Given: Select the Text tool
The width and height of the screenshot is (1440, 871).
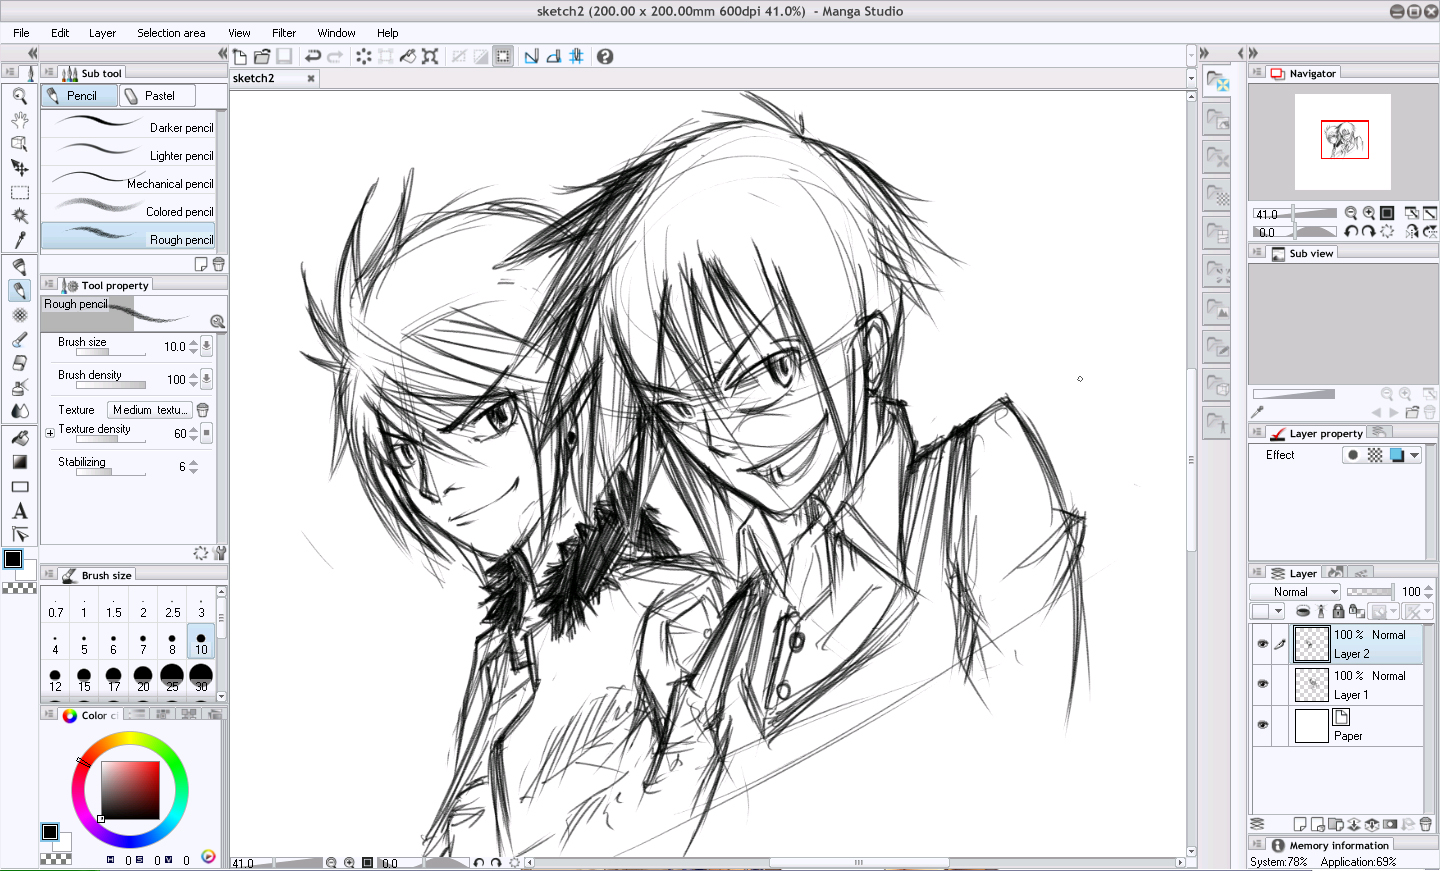Looking at the screenshot, I should [x=19, y=511].
